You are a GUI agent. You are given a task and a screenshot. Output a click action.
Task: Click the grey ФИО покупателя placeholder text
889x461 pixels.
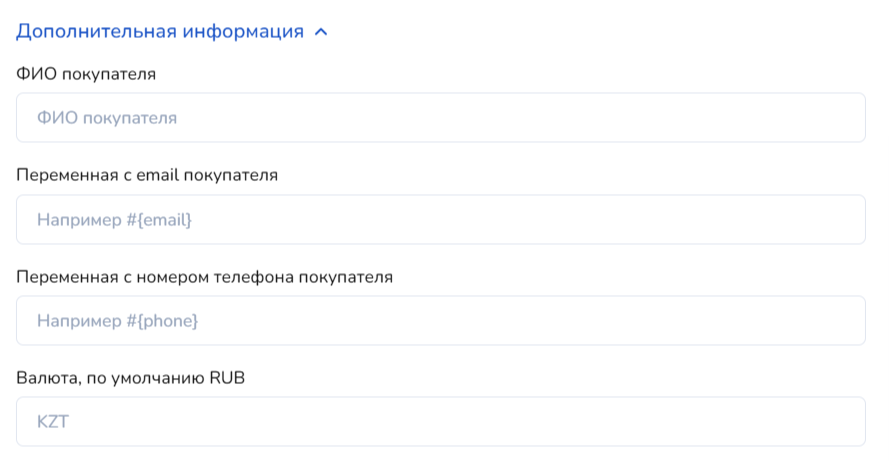point(107,118)
